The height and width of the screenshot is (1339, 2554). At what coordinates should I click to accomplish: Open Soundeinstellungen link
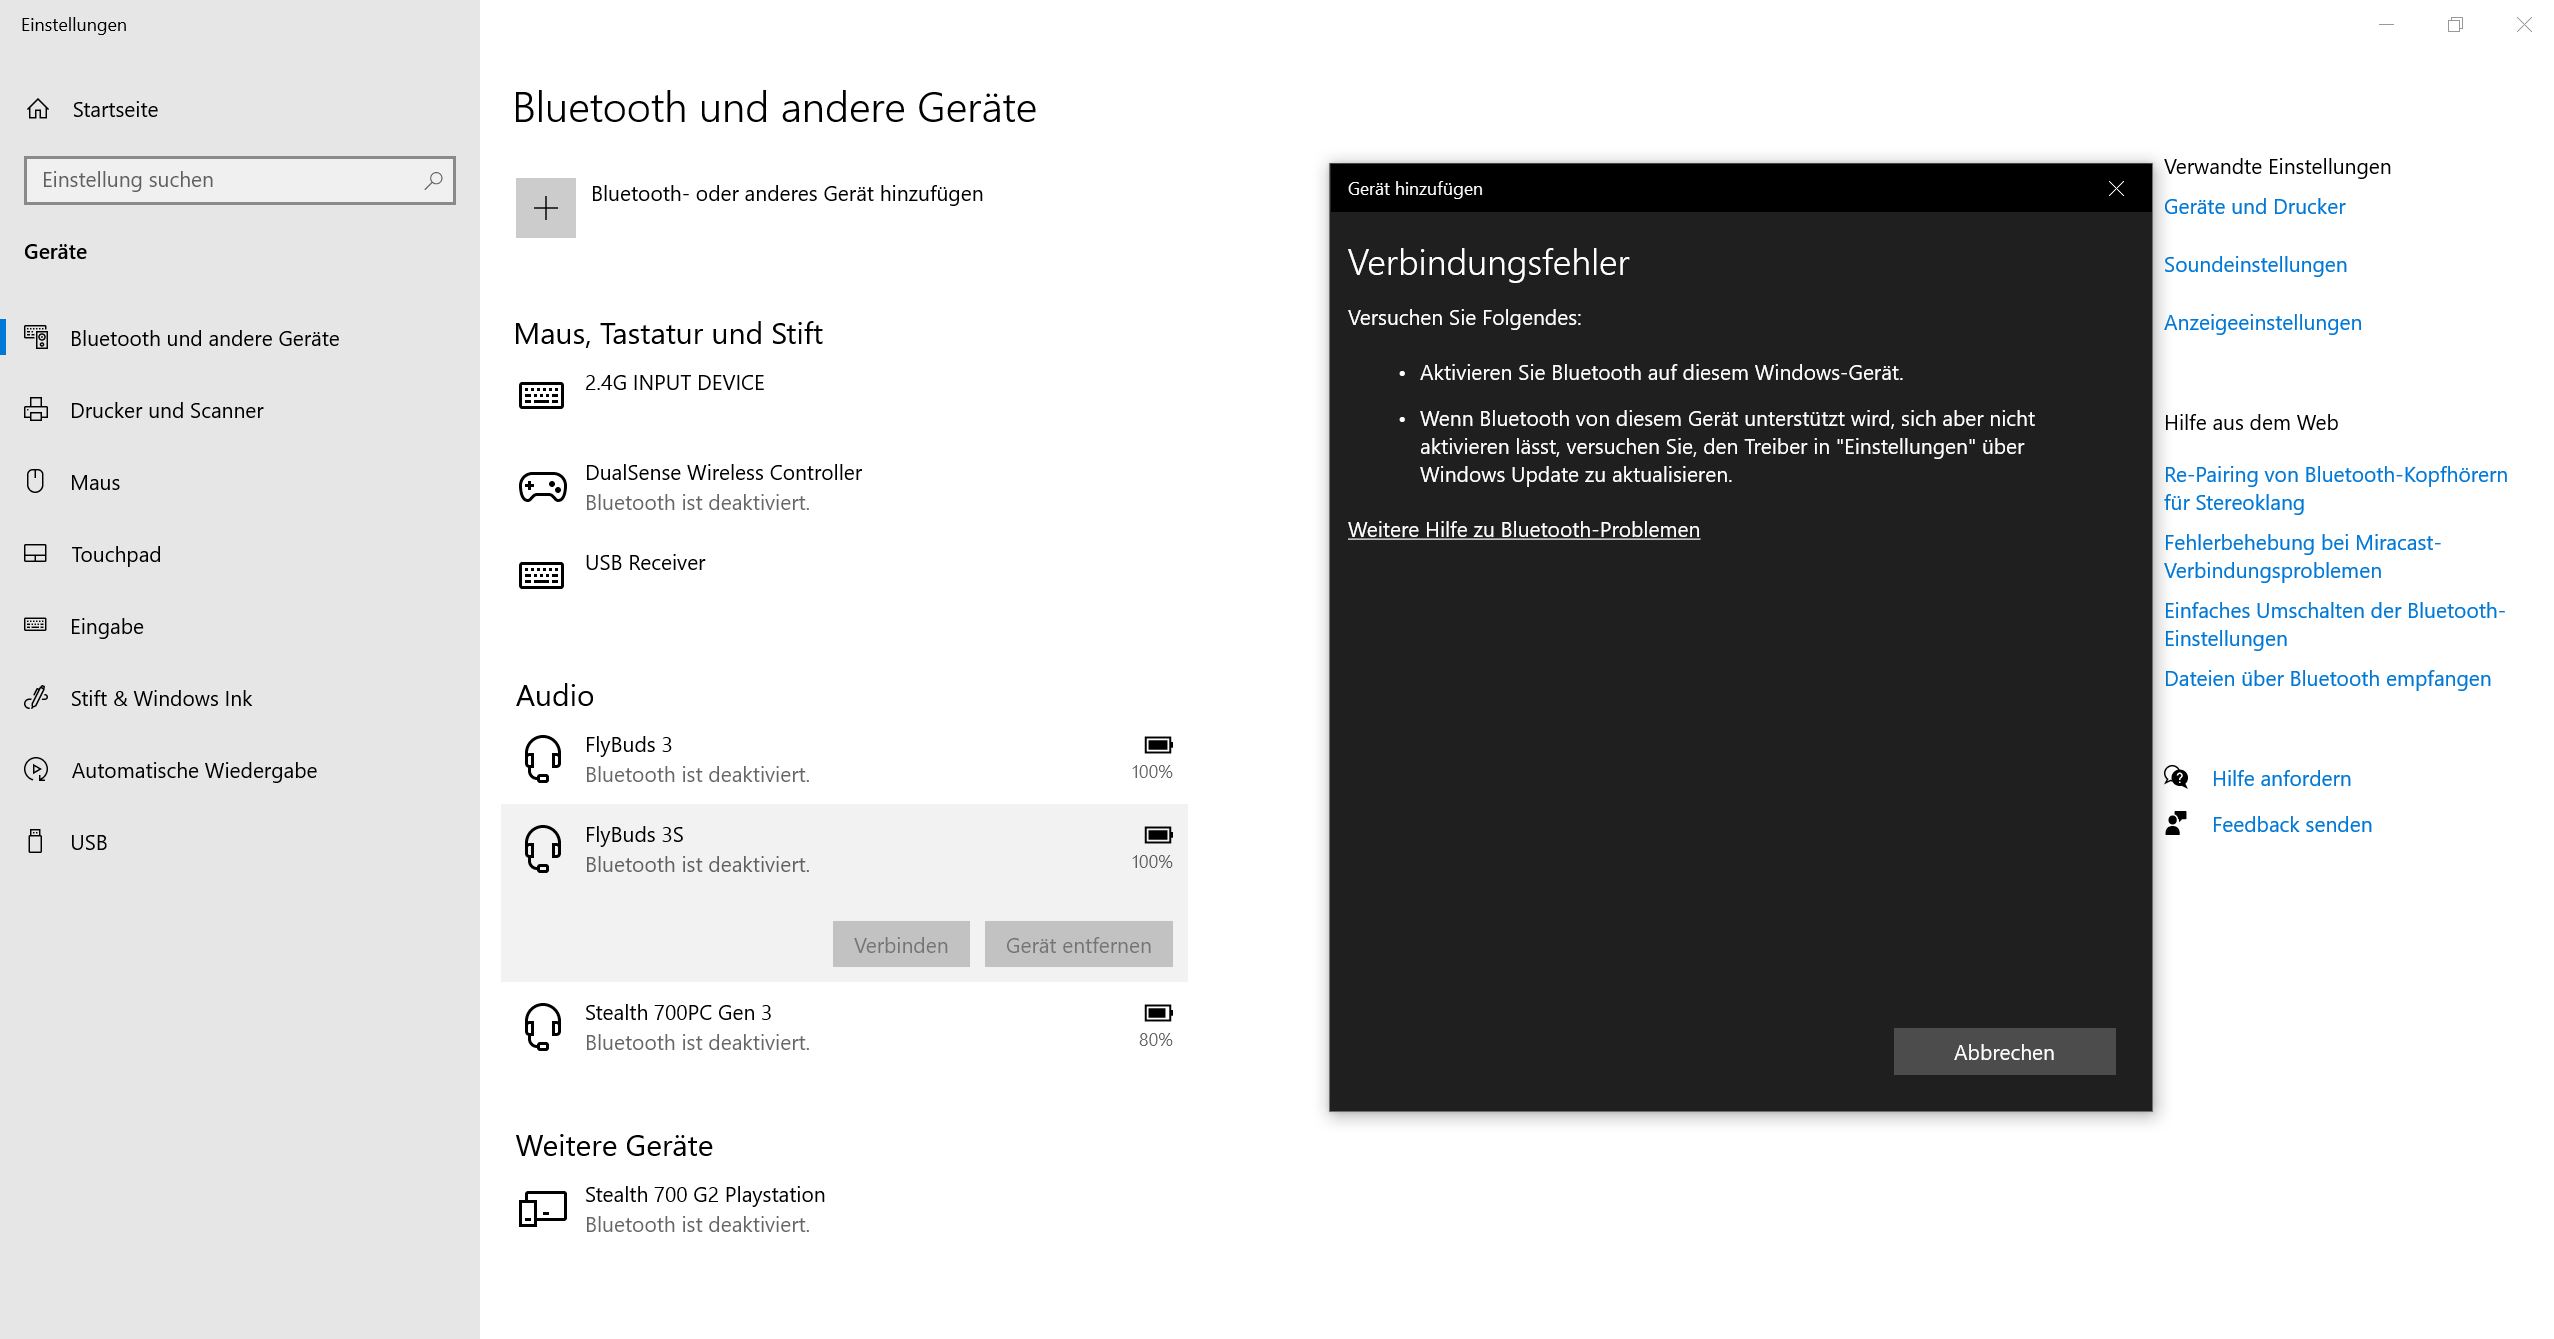[2254, 265]
